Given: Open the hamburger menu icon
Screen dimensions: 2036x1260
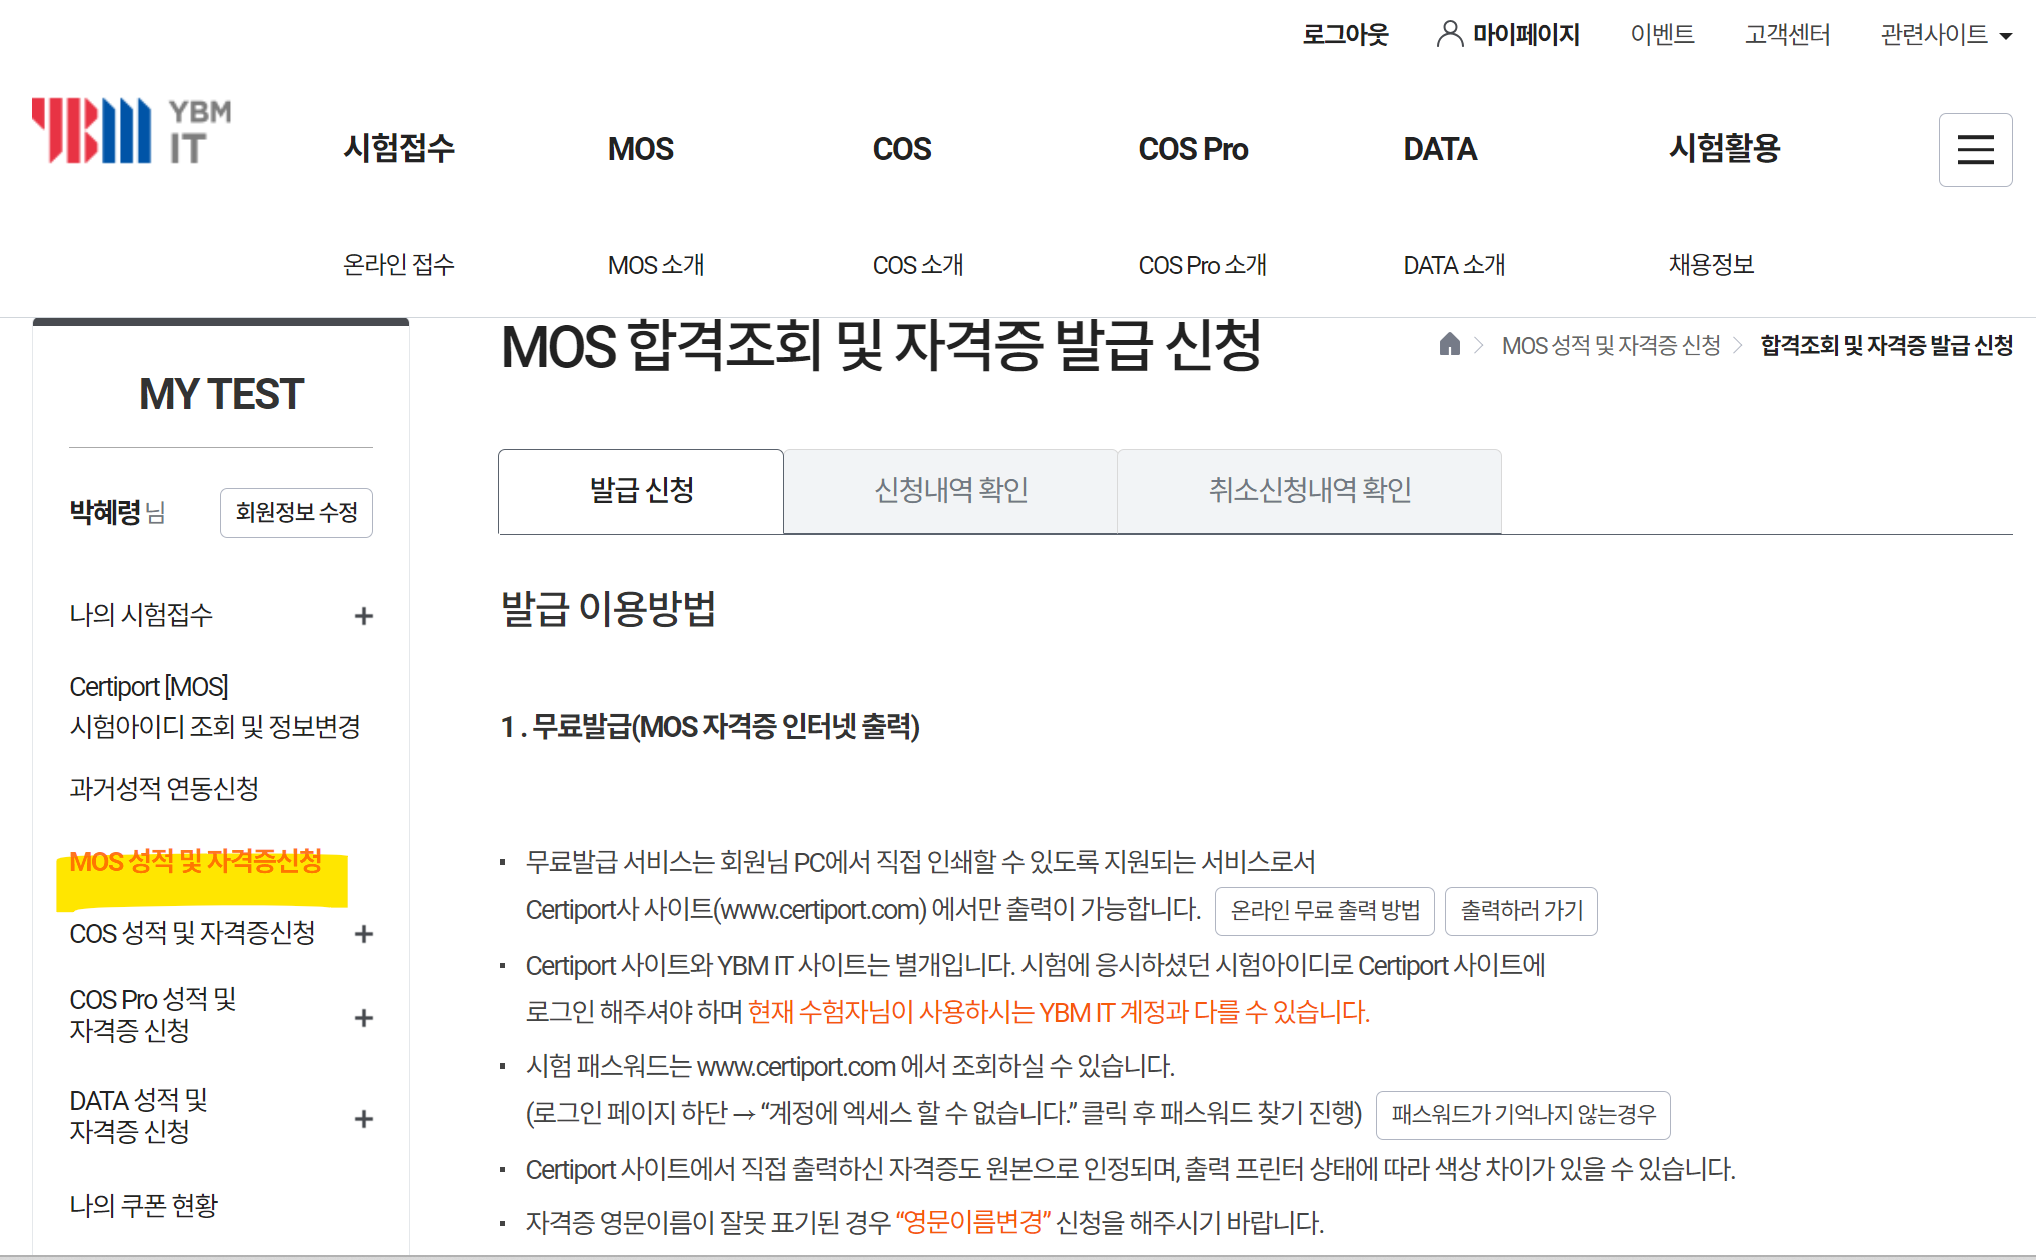Looking at the screenshot, I should click(1975, 150).
